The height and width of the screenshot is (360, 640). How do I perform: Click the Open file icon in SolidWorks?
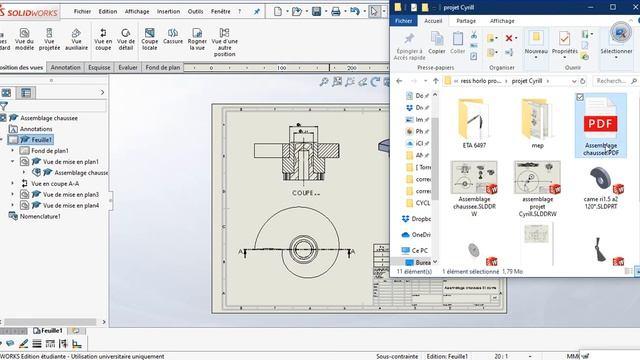[296, 11]
